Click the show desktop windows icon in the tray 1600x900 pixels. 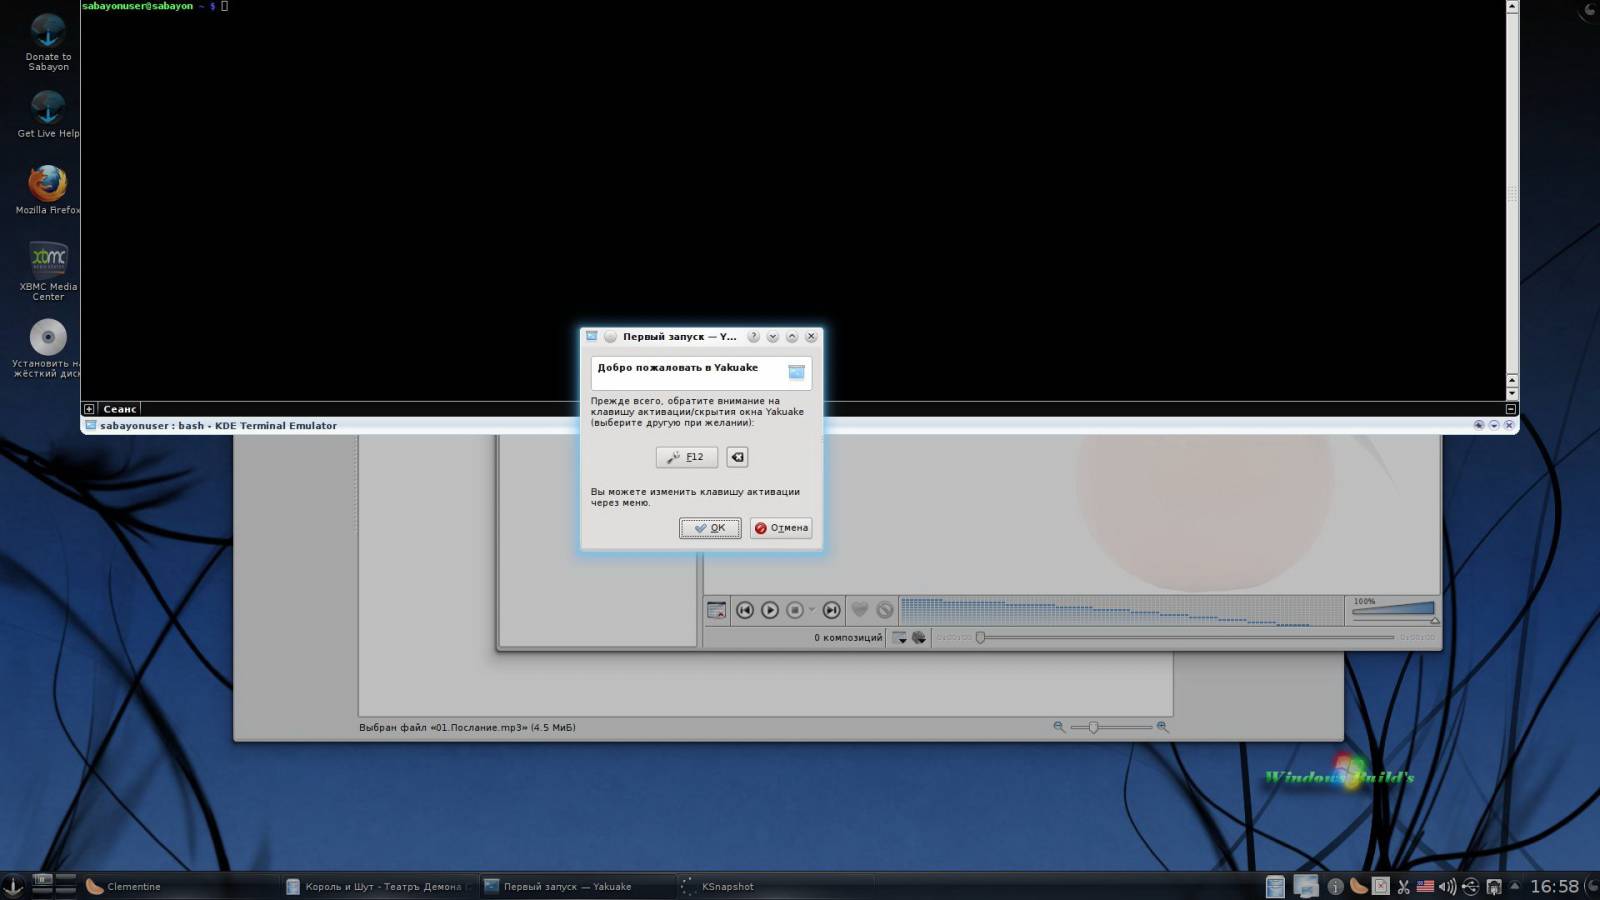(1306, 886)
